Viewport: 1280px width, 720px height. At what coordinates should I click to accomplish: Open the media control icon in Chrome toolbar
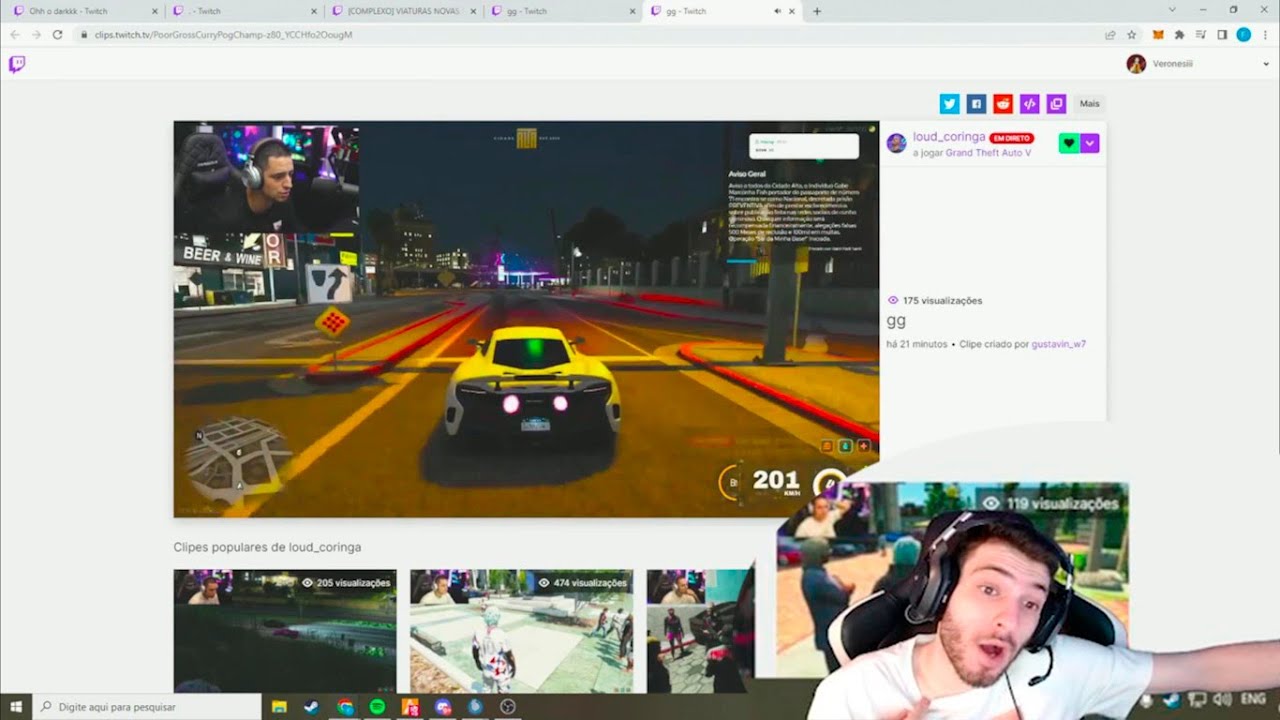pyautogui.click(x=1200, y=34)
